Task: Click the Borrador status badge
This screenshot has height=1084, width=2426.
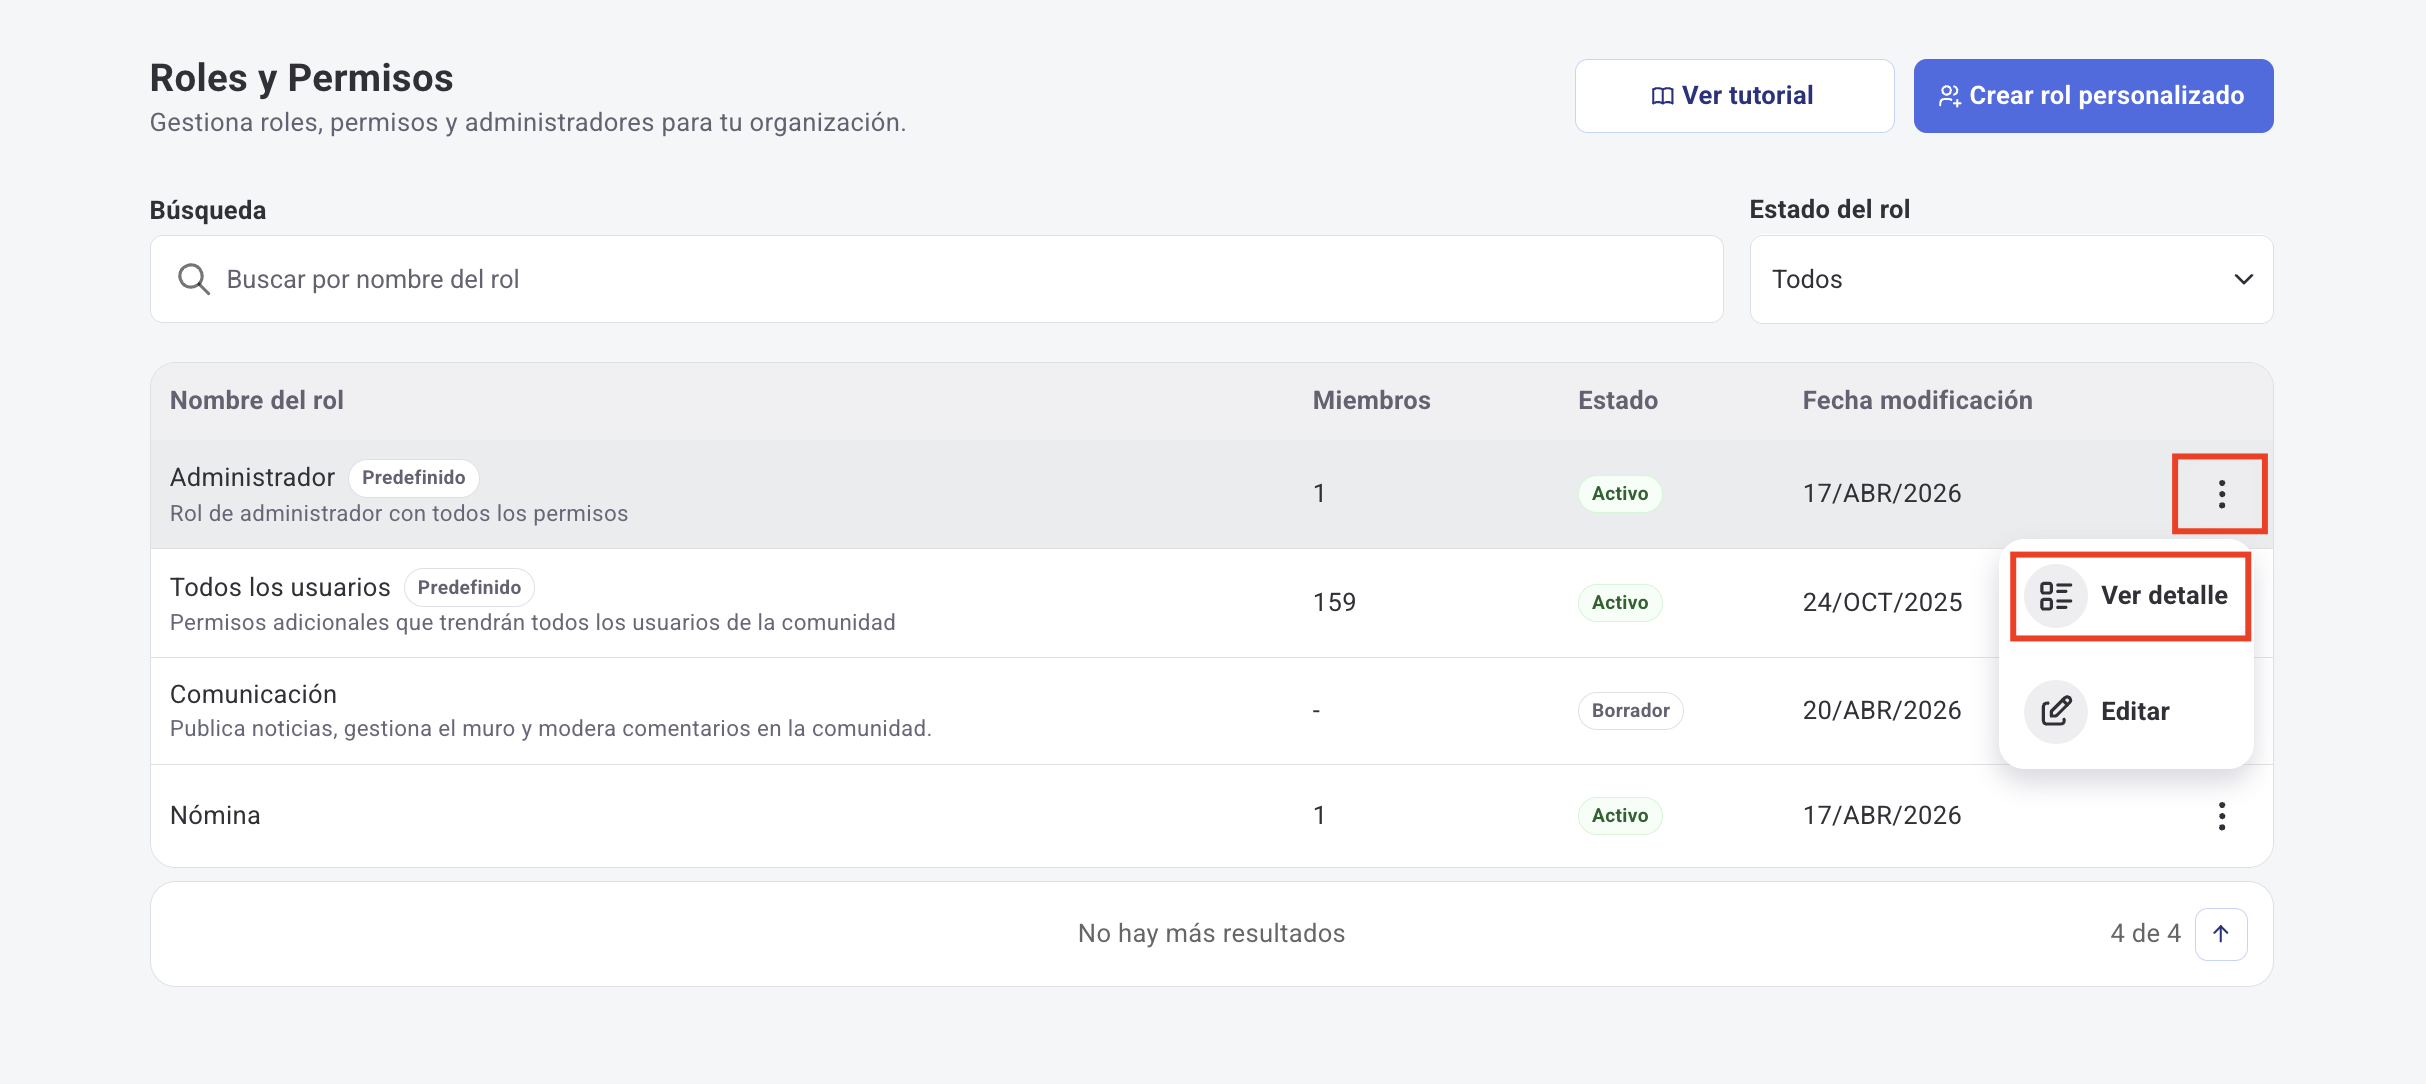Action: pyautogui.click(x=1630, y=711)
